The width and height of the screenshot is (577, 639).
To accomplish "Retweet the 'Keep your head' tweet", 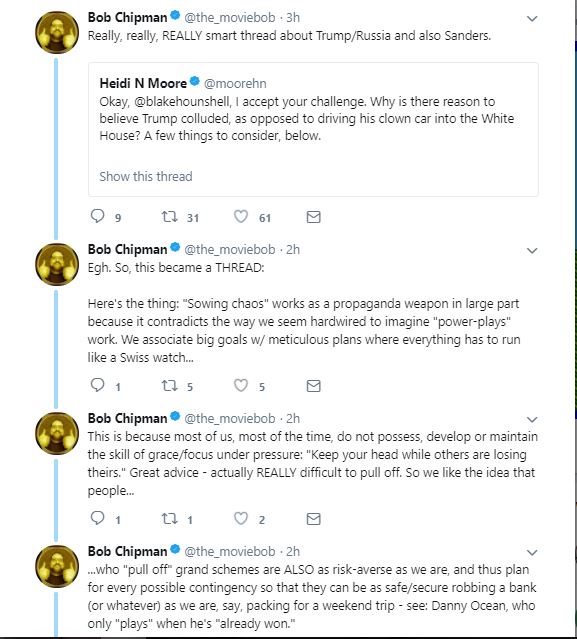I will pos(169,518).
